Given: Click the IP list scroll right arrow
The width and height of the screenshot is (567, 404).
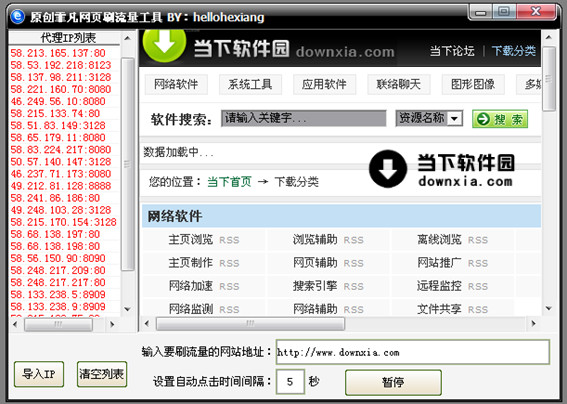Looking at the screenshot, I should tap(112, 324).
